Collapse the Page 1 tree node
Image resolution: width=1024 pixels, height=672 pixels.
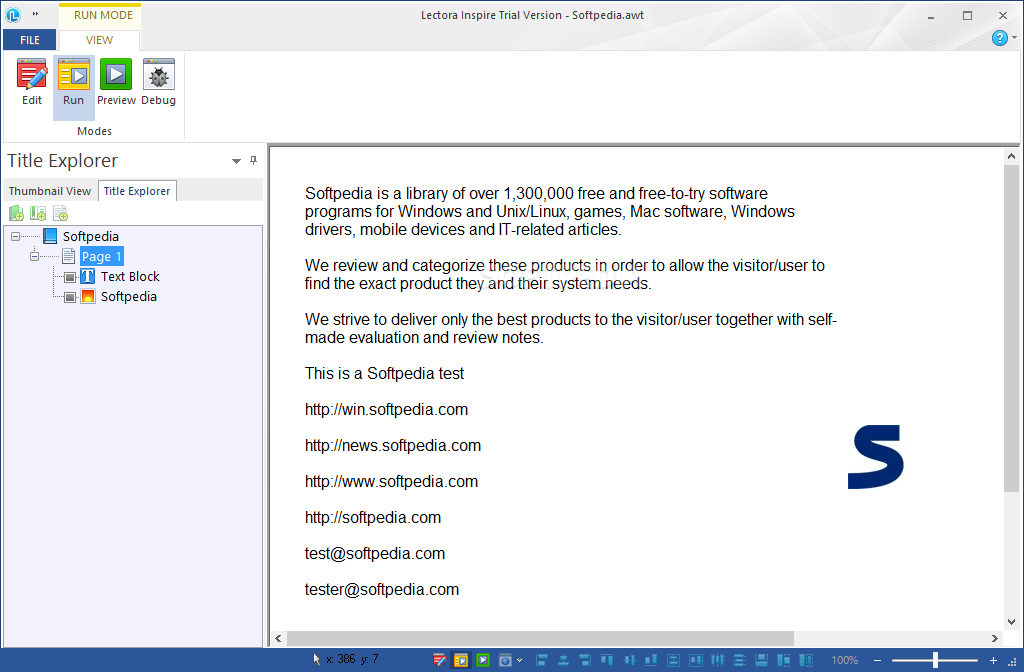34,257
